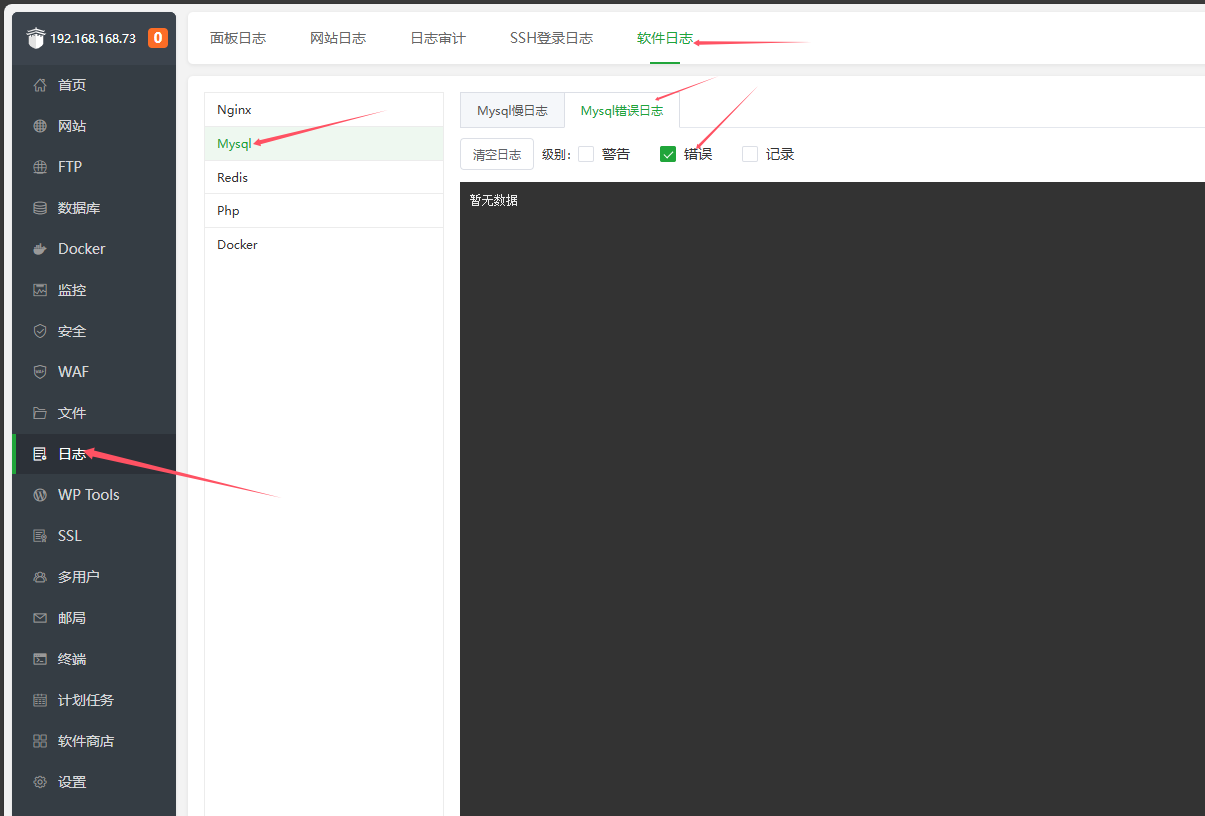The image size is (1205, 816).
Task: Click the server IP 192.168.168.73
Action: click(x=93, y=38)
